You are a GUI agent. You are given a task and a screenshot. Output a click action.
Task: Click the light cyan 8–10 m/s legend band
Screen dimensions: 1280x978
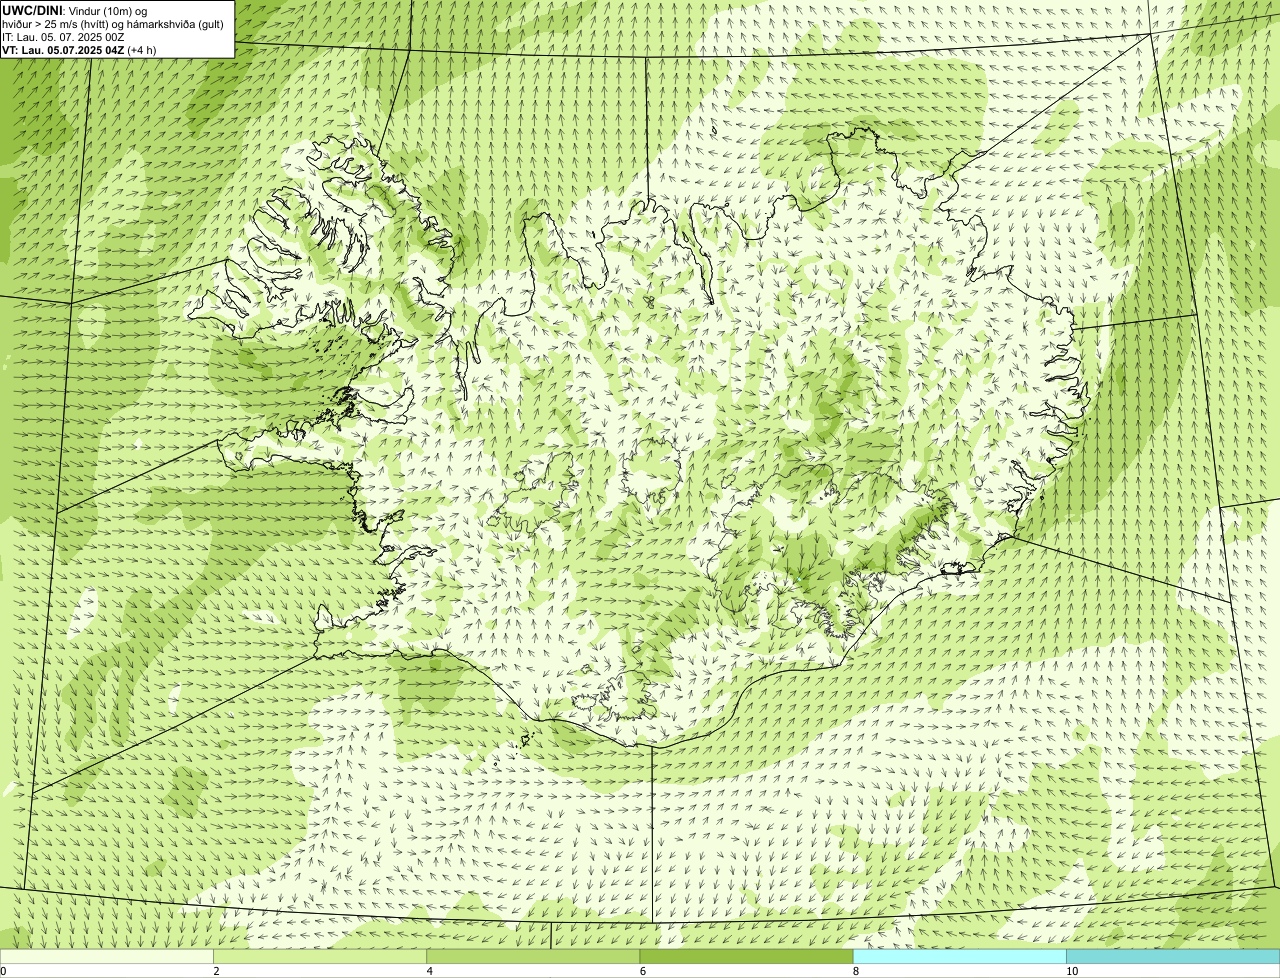(959, 957)
